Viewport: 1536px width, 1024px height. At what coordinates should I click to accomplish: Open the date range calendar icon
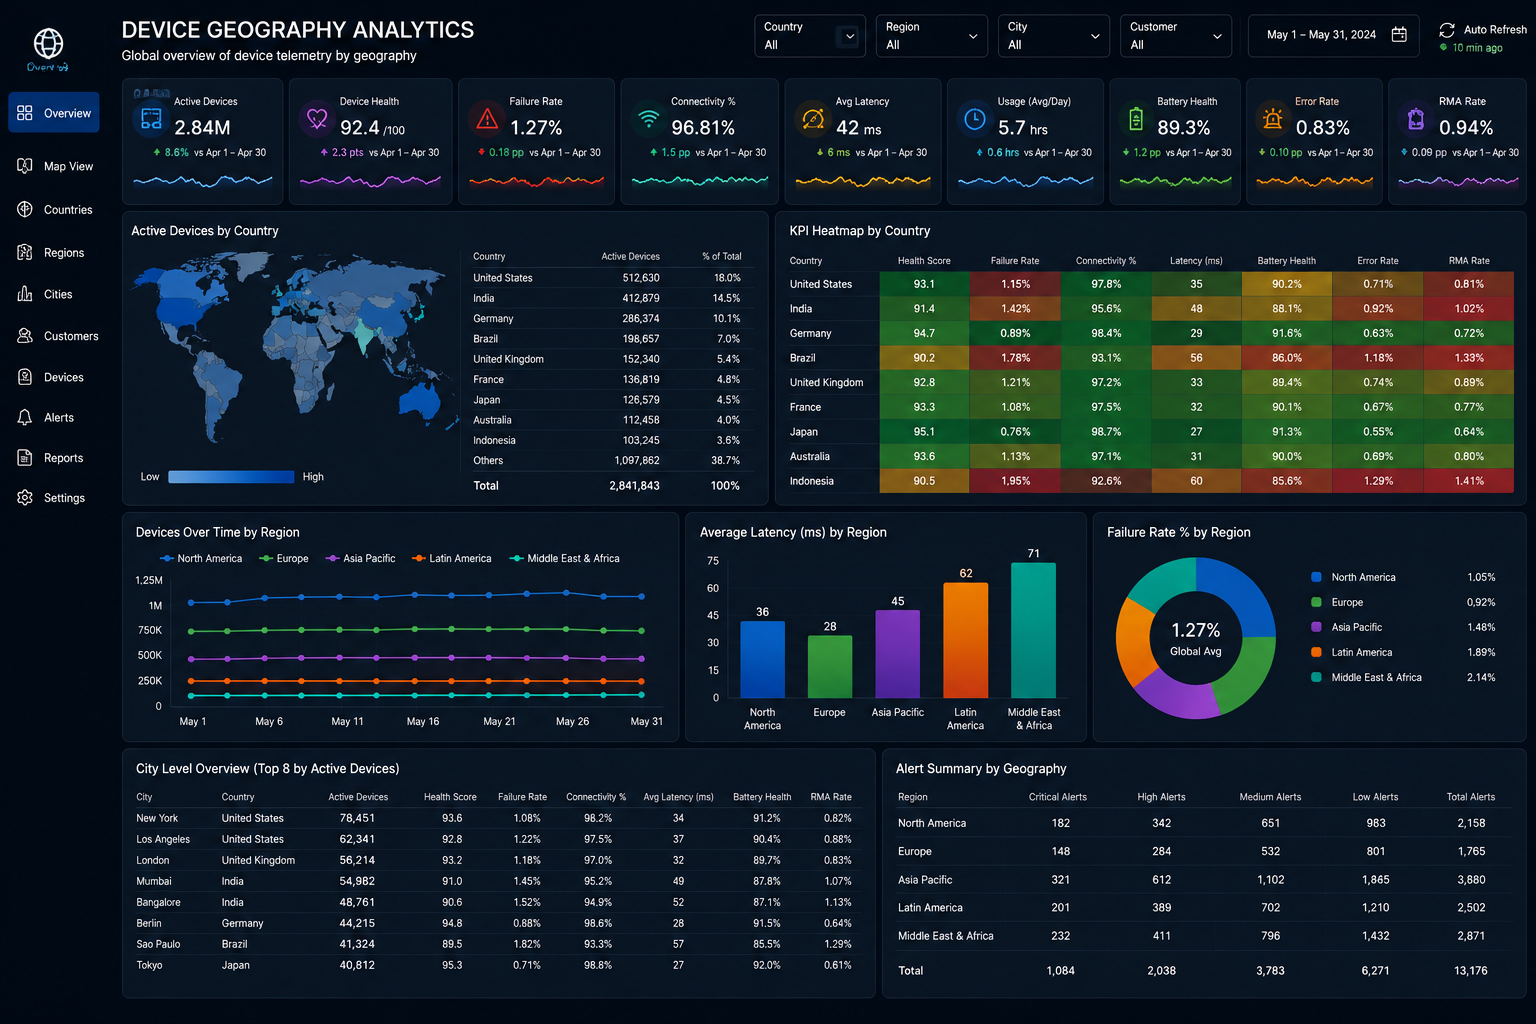click(1399, 35)
